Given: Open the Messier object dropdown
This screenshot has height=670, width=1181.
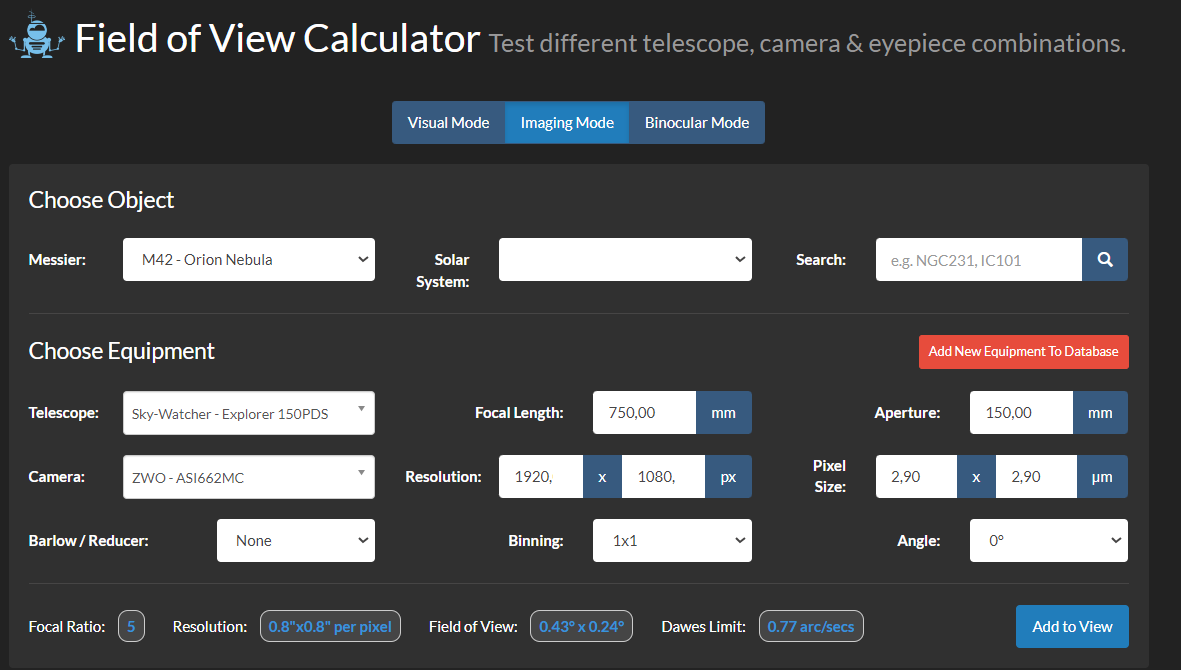Looking at the screenshot, I should tap(249, 259).
